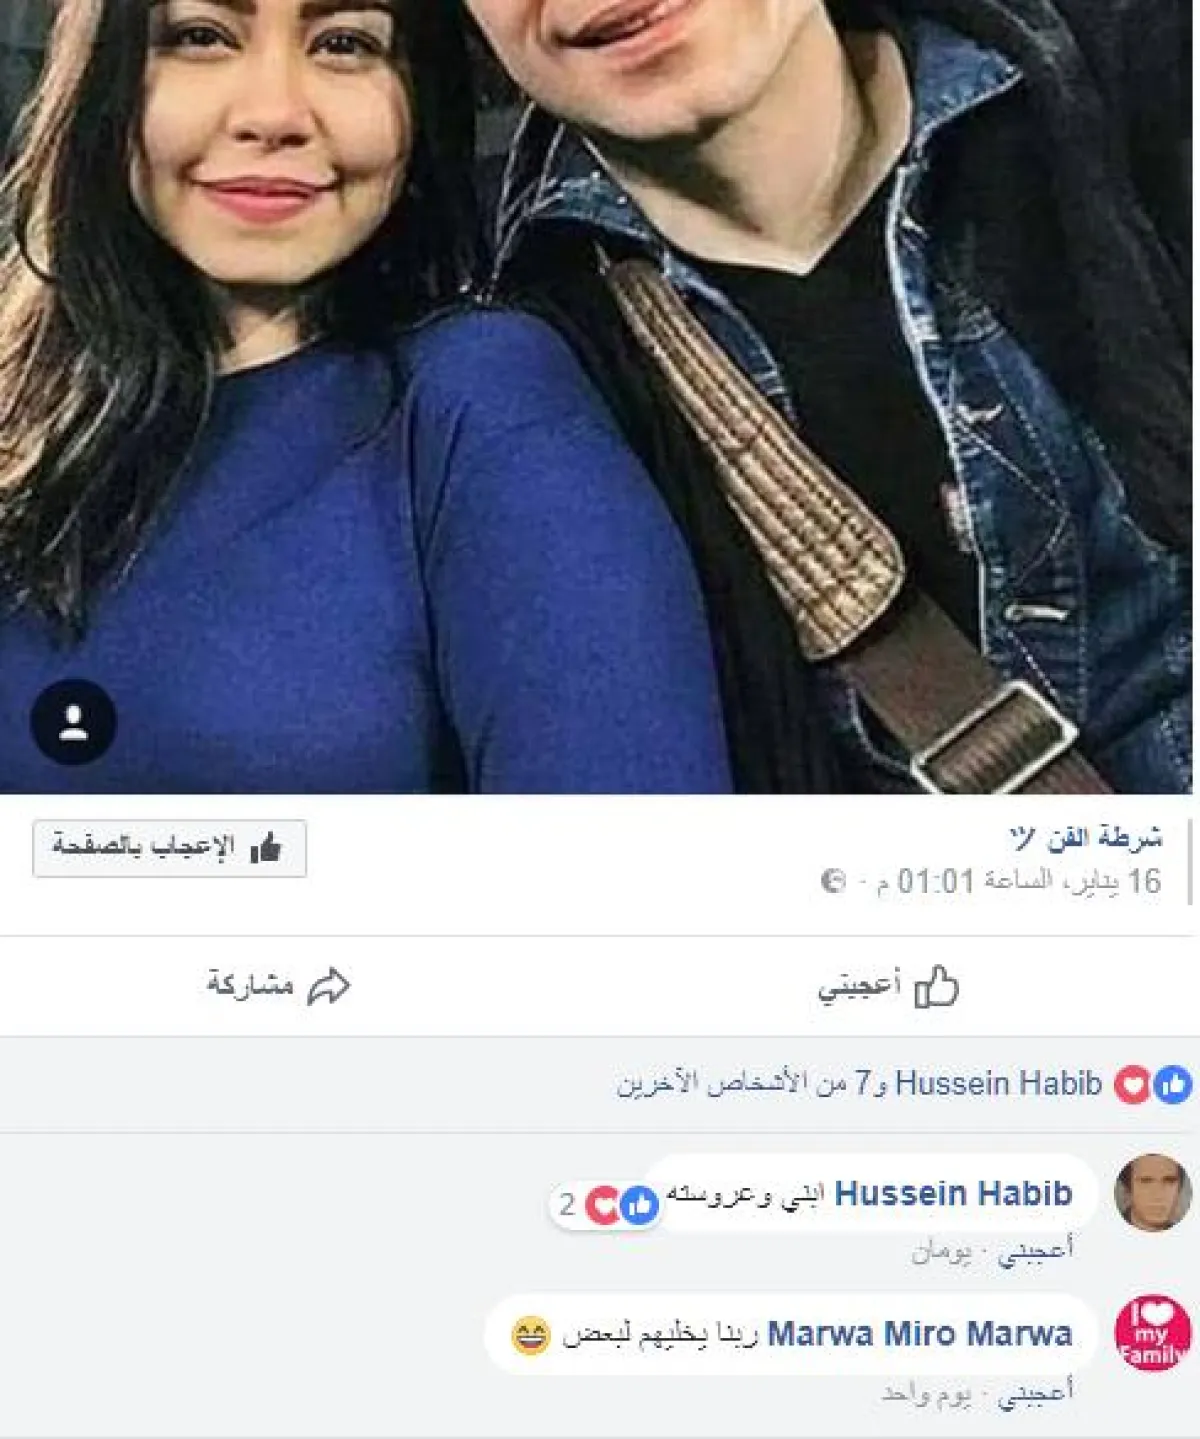1200x1439 pixels.
Task: View people who reacted: Hussein Habib and 7 others
Action: pos(858,1084)
